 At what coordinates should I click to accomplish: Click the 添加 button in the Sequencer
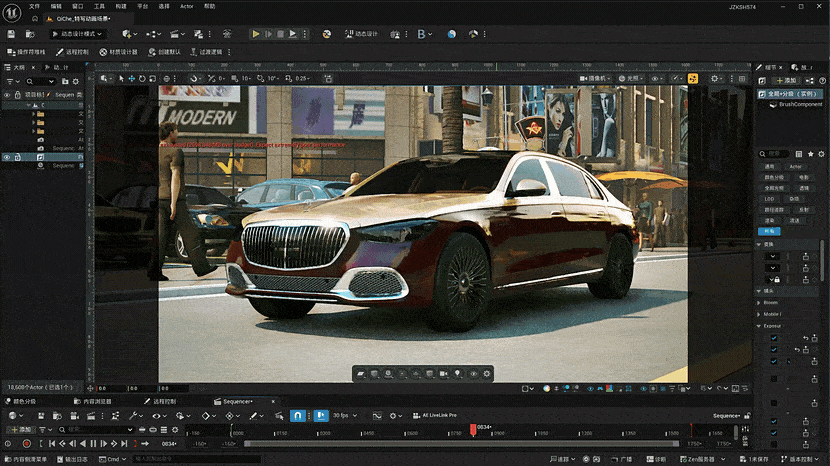tap(21, 429)
